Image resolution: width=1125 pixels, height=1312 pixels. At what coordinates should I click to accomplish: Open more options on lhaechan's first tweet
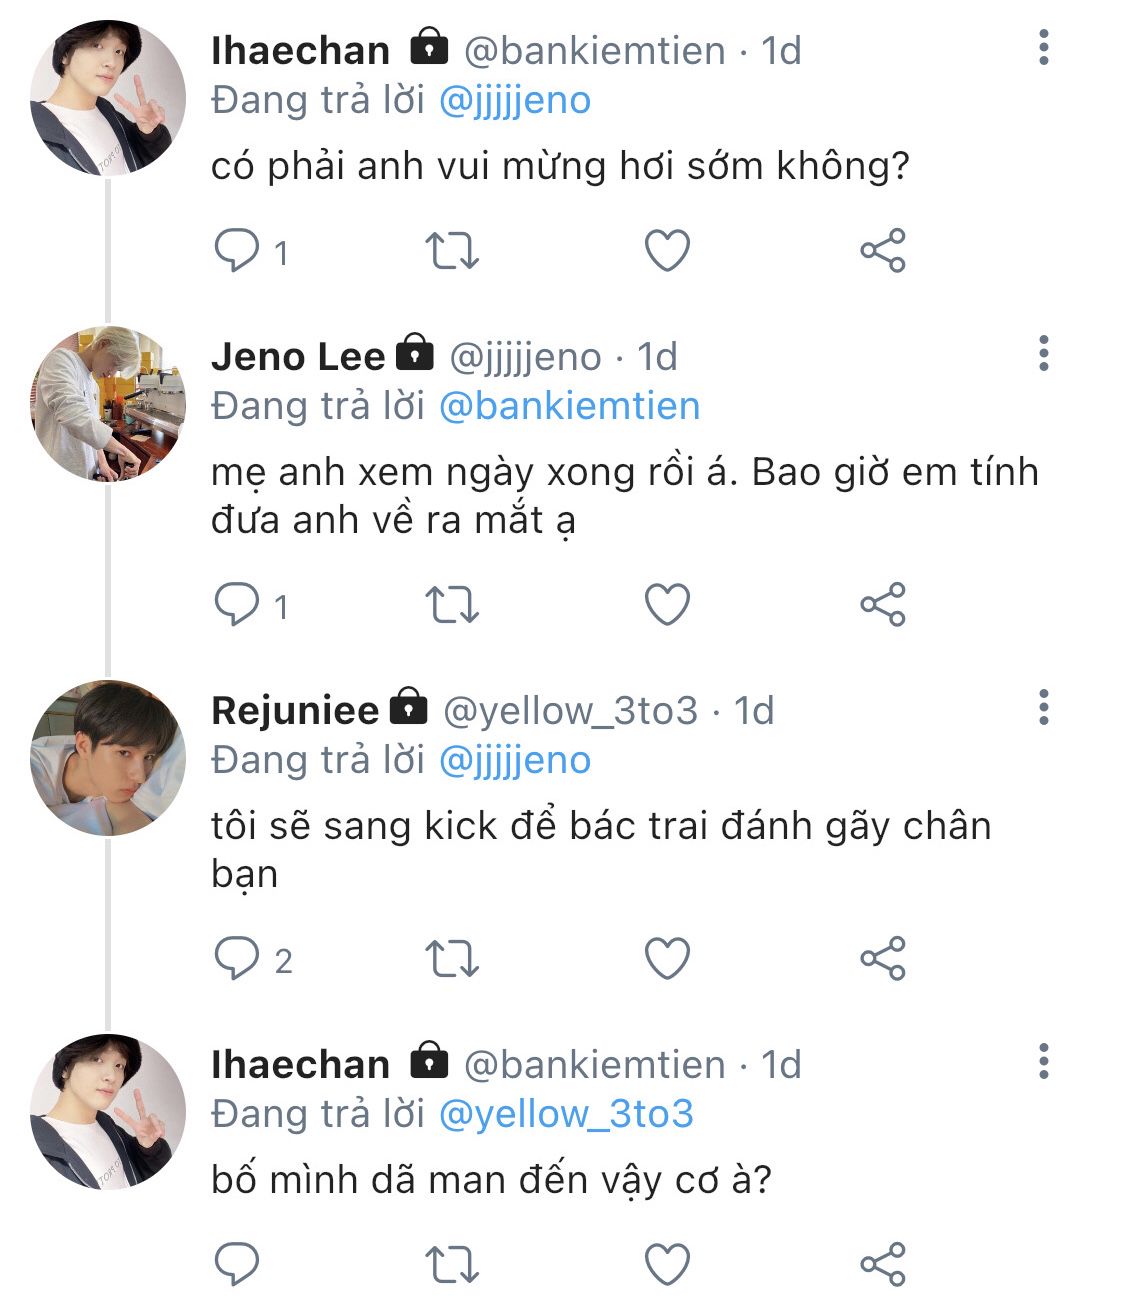tap(1043, 48)
